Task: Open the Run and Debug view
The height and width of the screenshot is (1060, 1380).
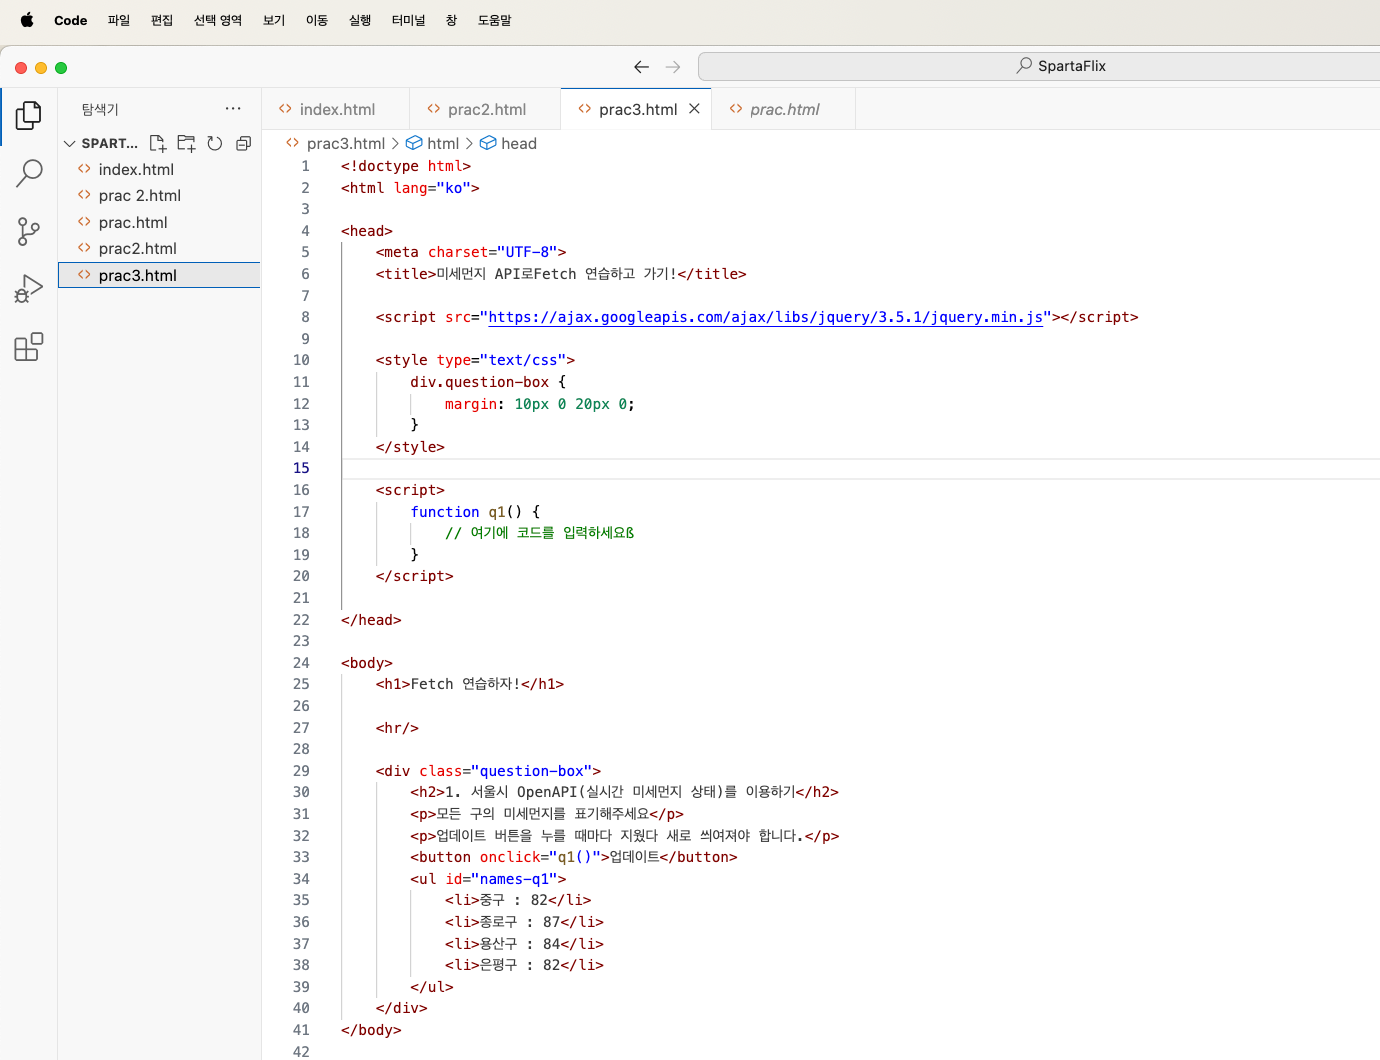Action: click(29, 289)
